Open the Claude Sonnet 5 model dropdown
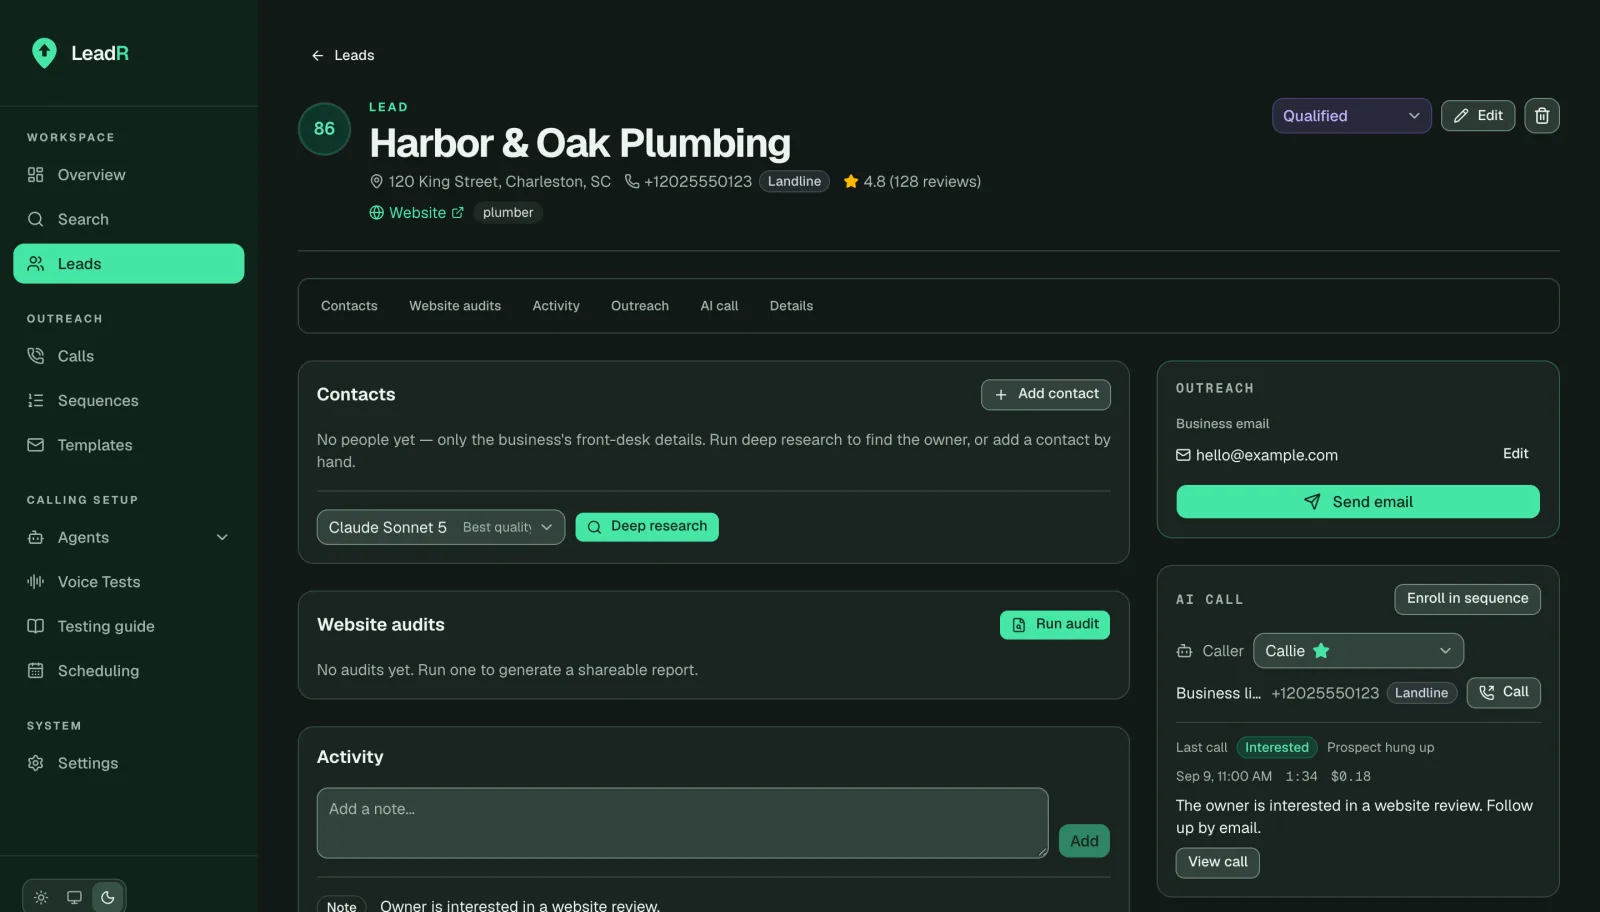The image size is (1600, 912). pyautogui.click(x=441, y=527)
